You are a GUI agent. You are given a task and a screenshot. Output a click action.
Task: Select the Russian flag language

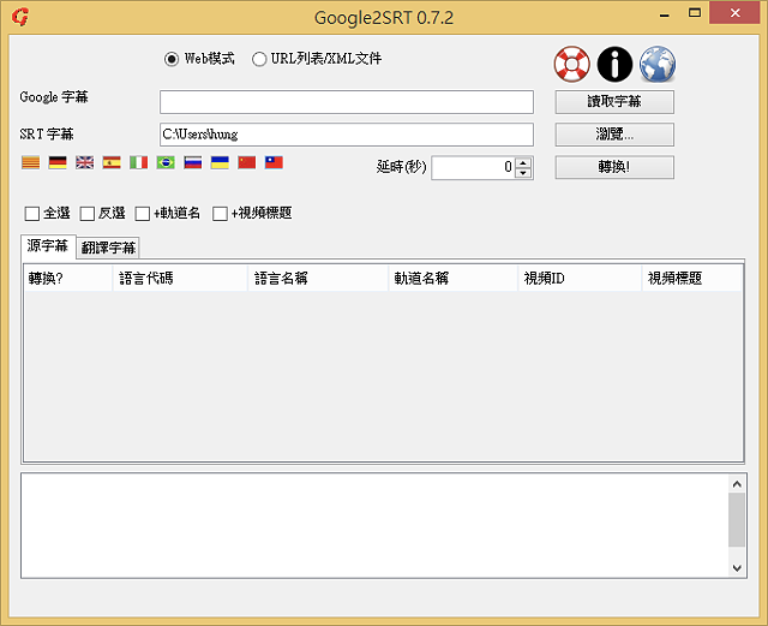pos(192,162)
